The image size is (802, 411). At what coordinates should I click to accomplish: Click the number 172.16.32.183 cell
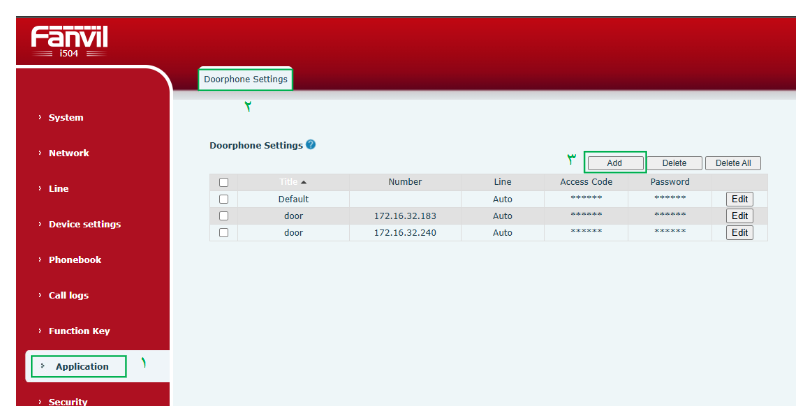(x=405, y=216)
